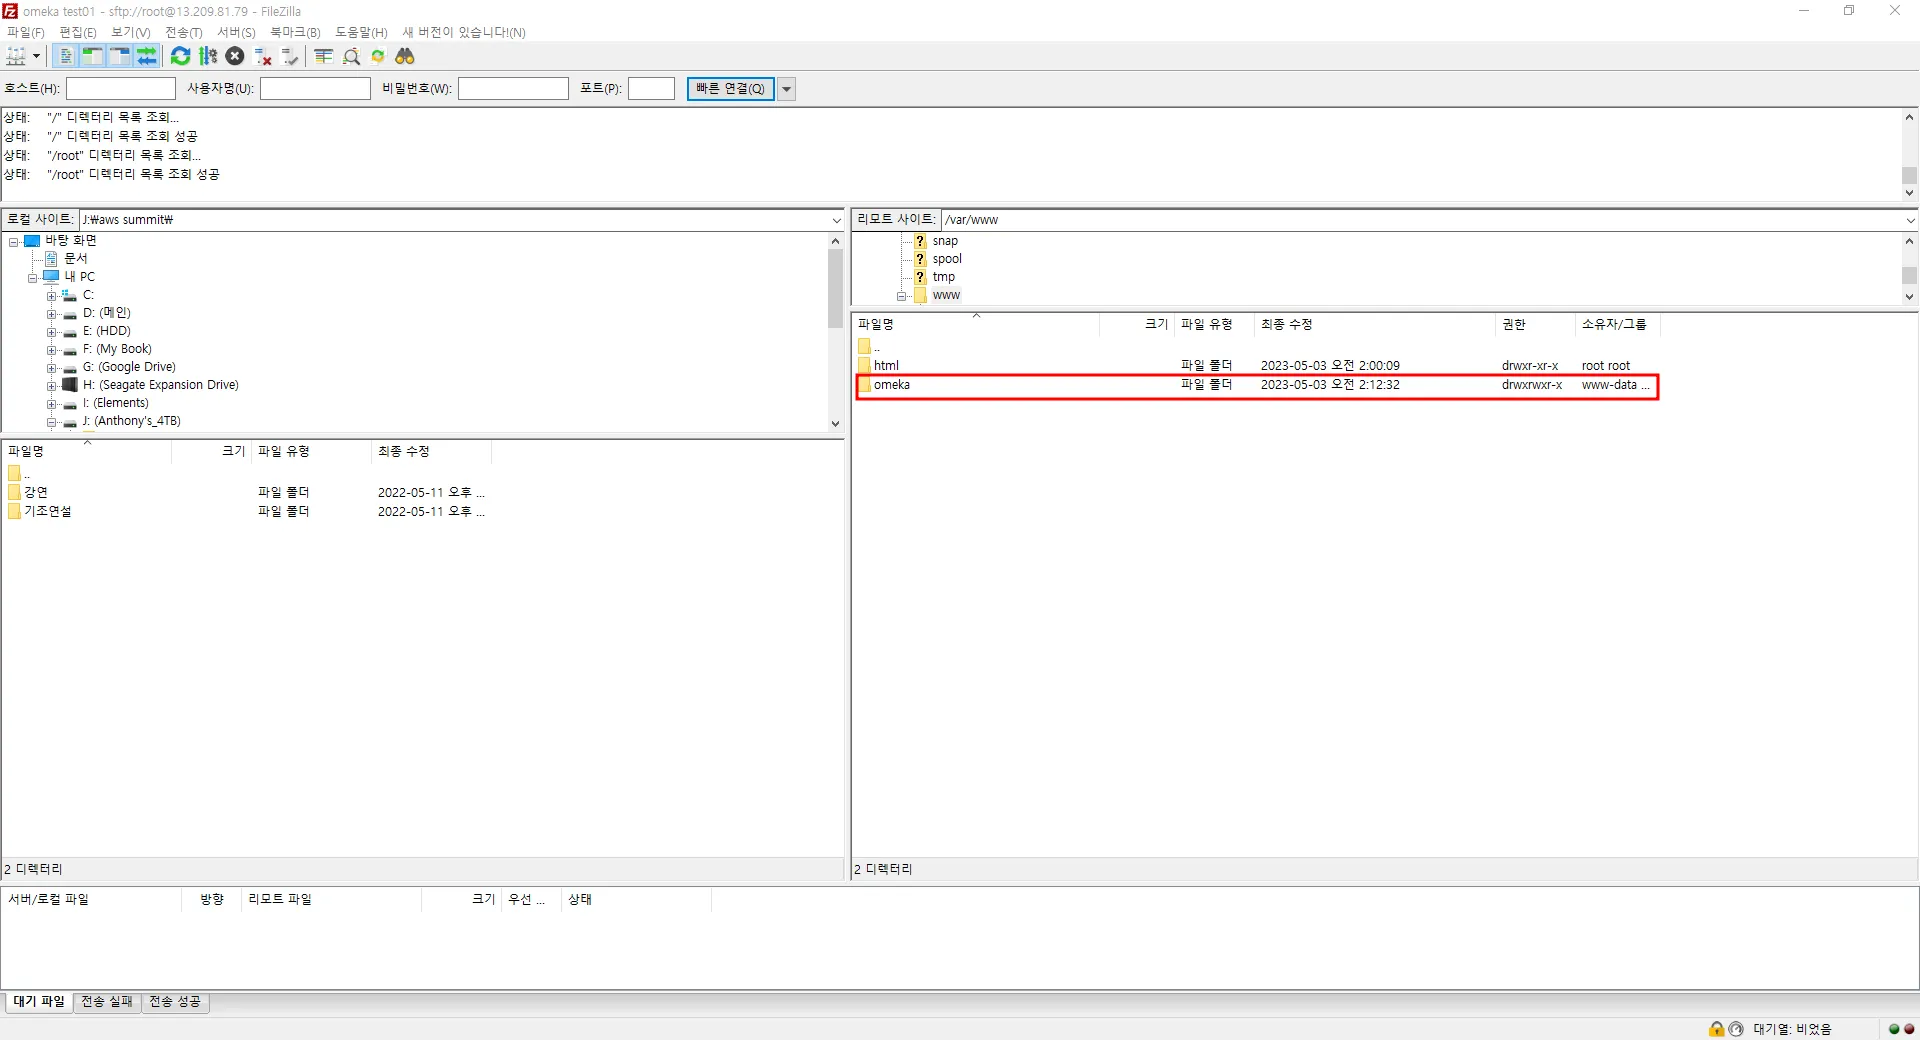This screenshot has width=1920, height=1040.
Task: Sort remote files by 권한 column
Action: [1535, 324]
